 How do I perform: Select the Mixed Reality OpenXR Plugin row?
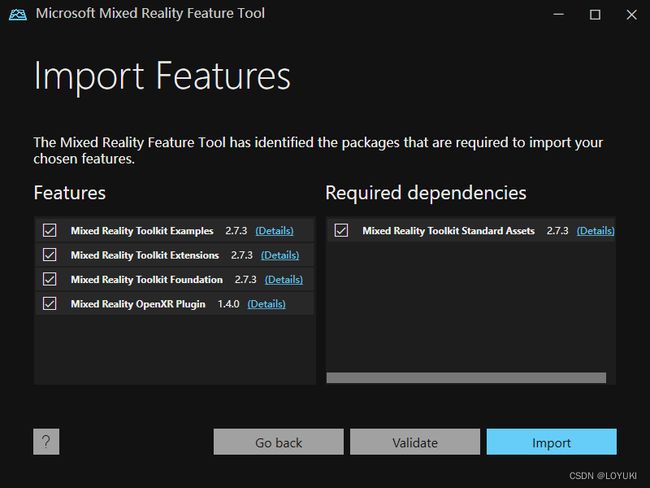point(175,303)
